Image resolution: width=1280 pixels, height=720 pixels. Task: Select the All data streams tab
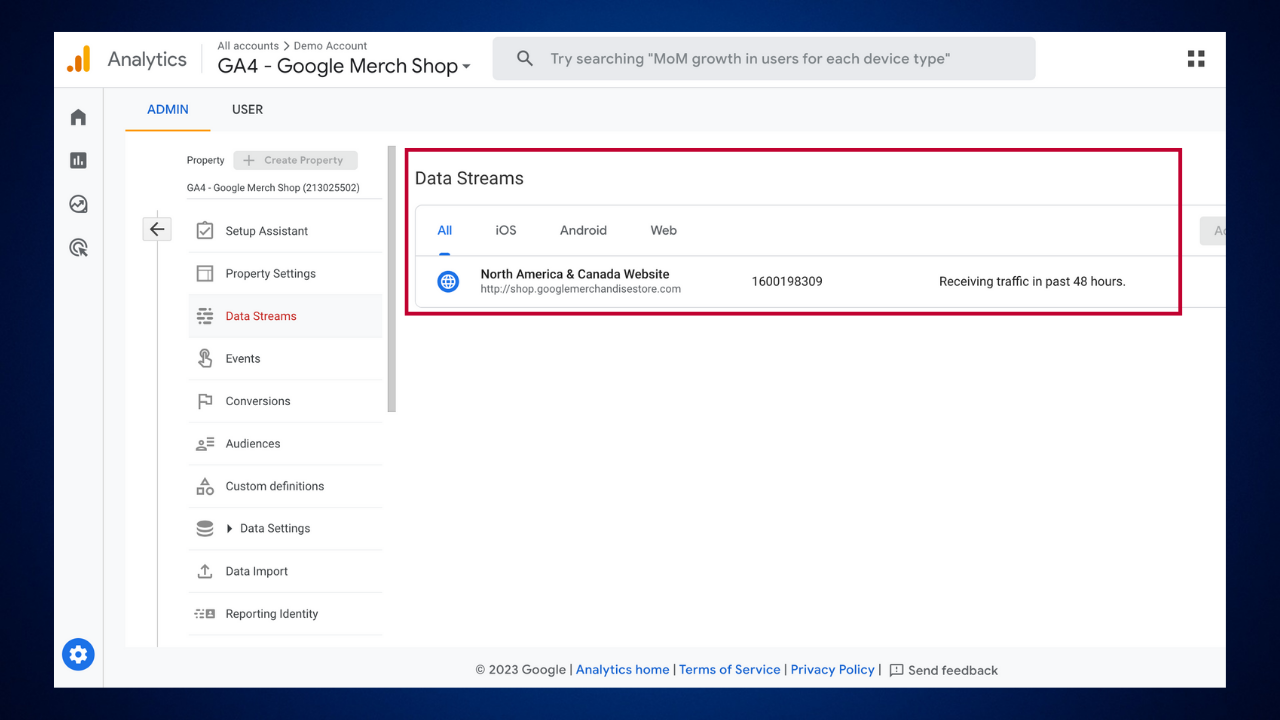(x=445, y=230)
